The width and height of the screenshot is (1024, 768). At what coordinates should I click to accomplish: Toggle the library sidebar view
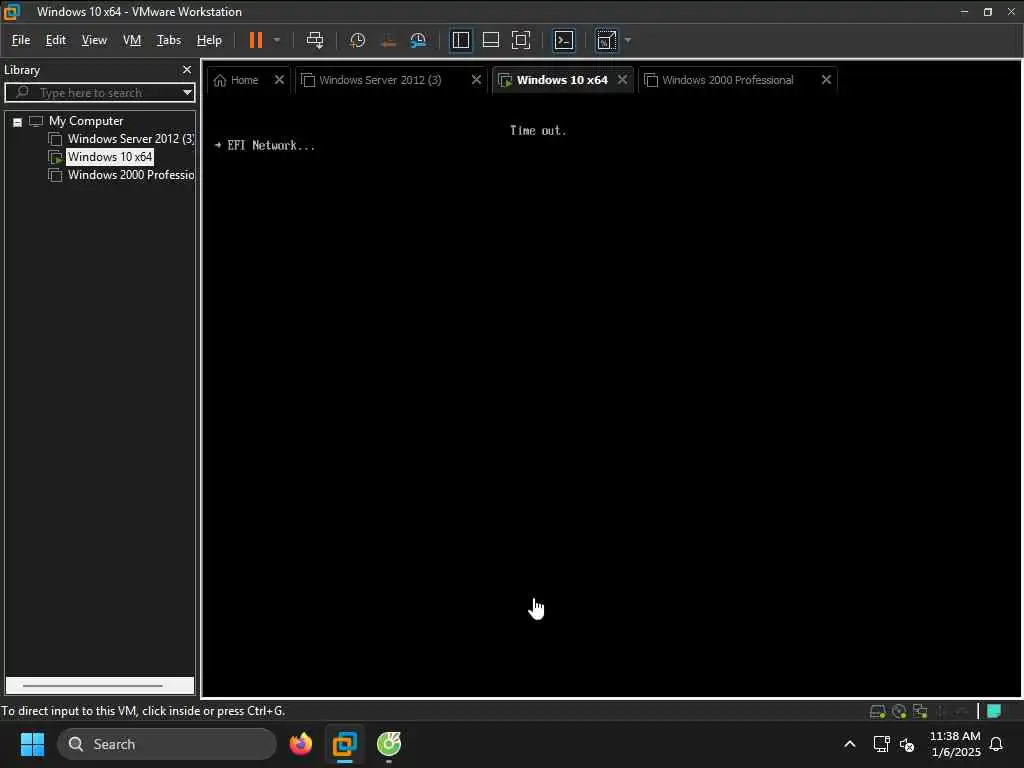pyautogui.click(x=460, y=40)
